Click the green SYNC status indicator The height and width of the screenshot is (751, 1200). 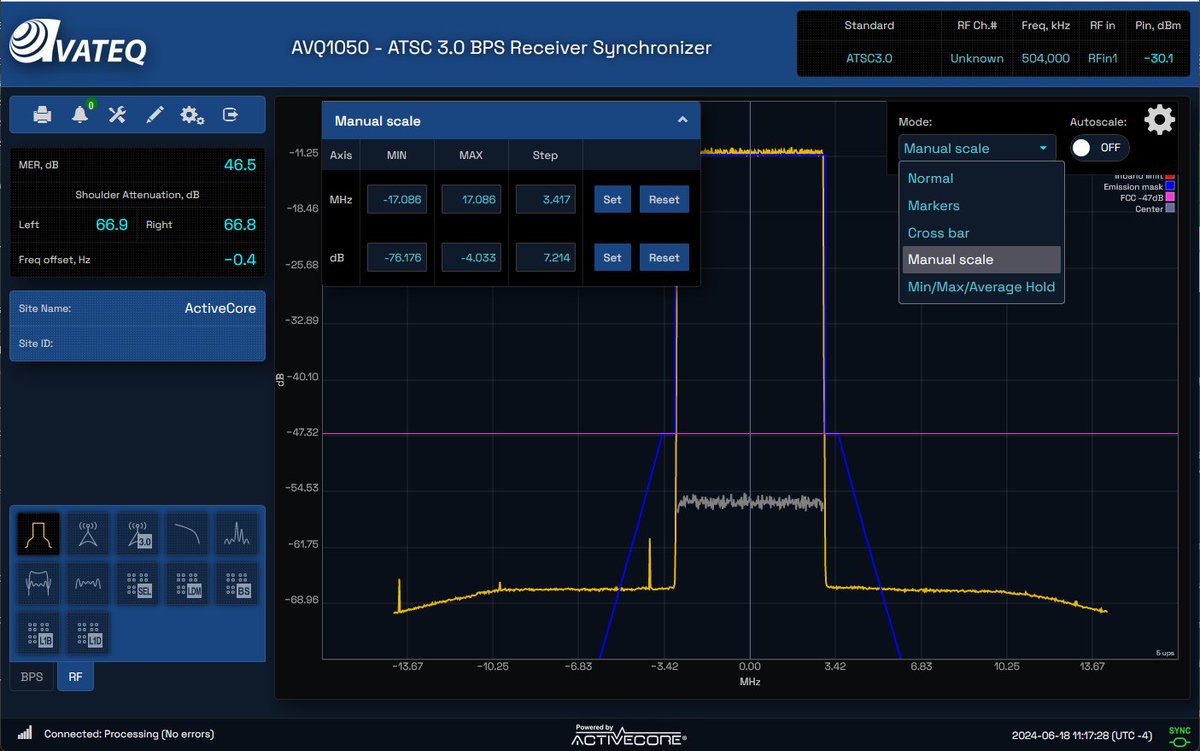point(1179,736)
